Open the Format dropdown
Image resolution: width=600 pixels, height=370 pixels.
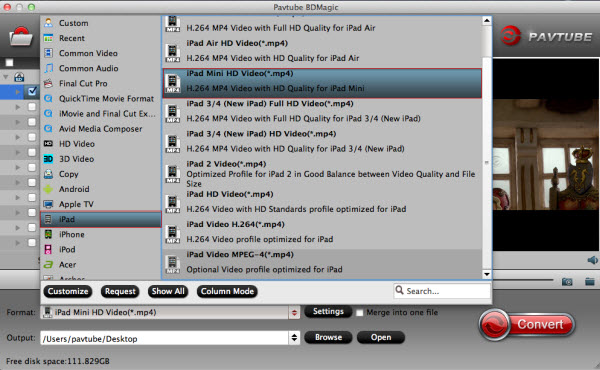coord(294,312)
